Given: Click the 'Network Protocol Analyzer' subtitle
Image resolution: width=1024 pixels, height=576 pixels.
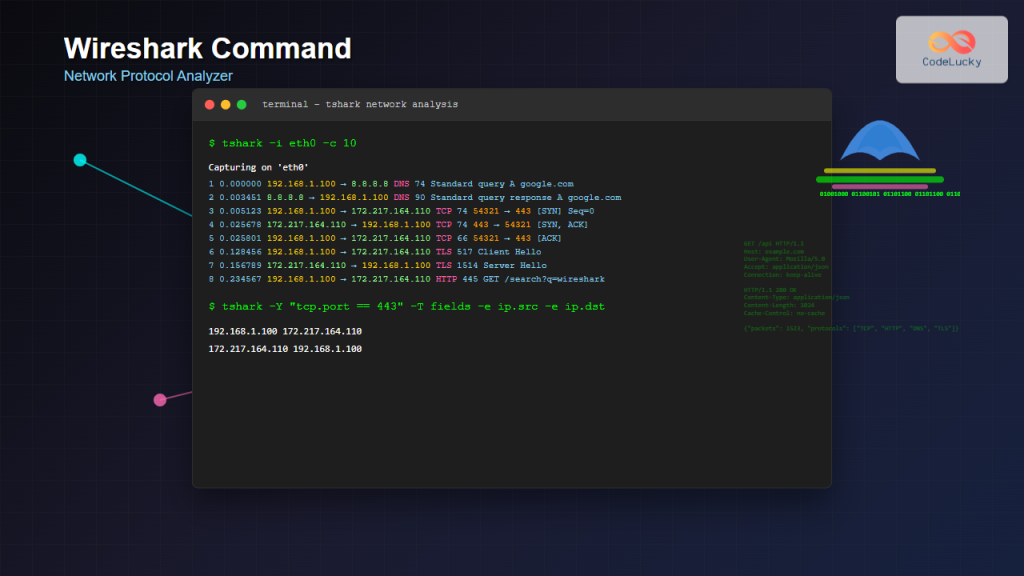Looking at the screenshot, I should click(x=148, y=76).
